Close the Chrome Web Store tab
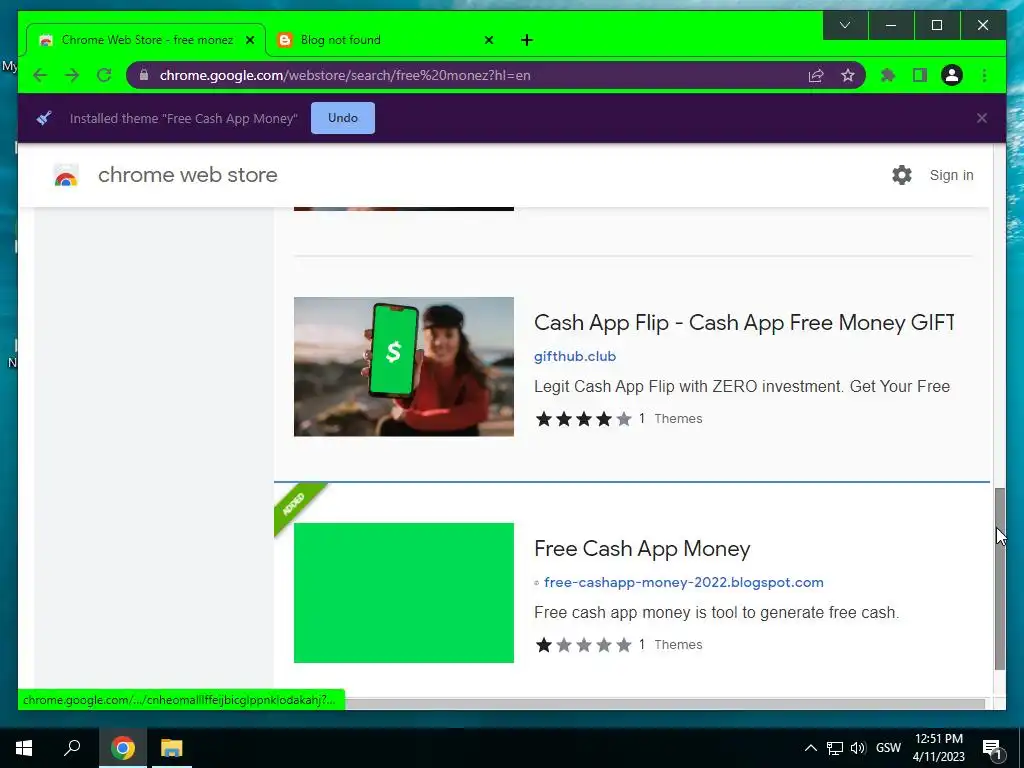Screen dimensions: 1024x768 pos(249,40)
